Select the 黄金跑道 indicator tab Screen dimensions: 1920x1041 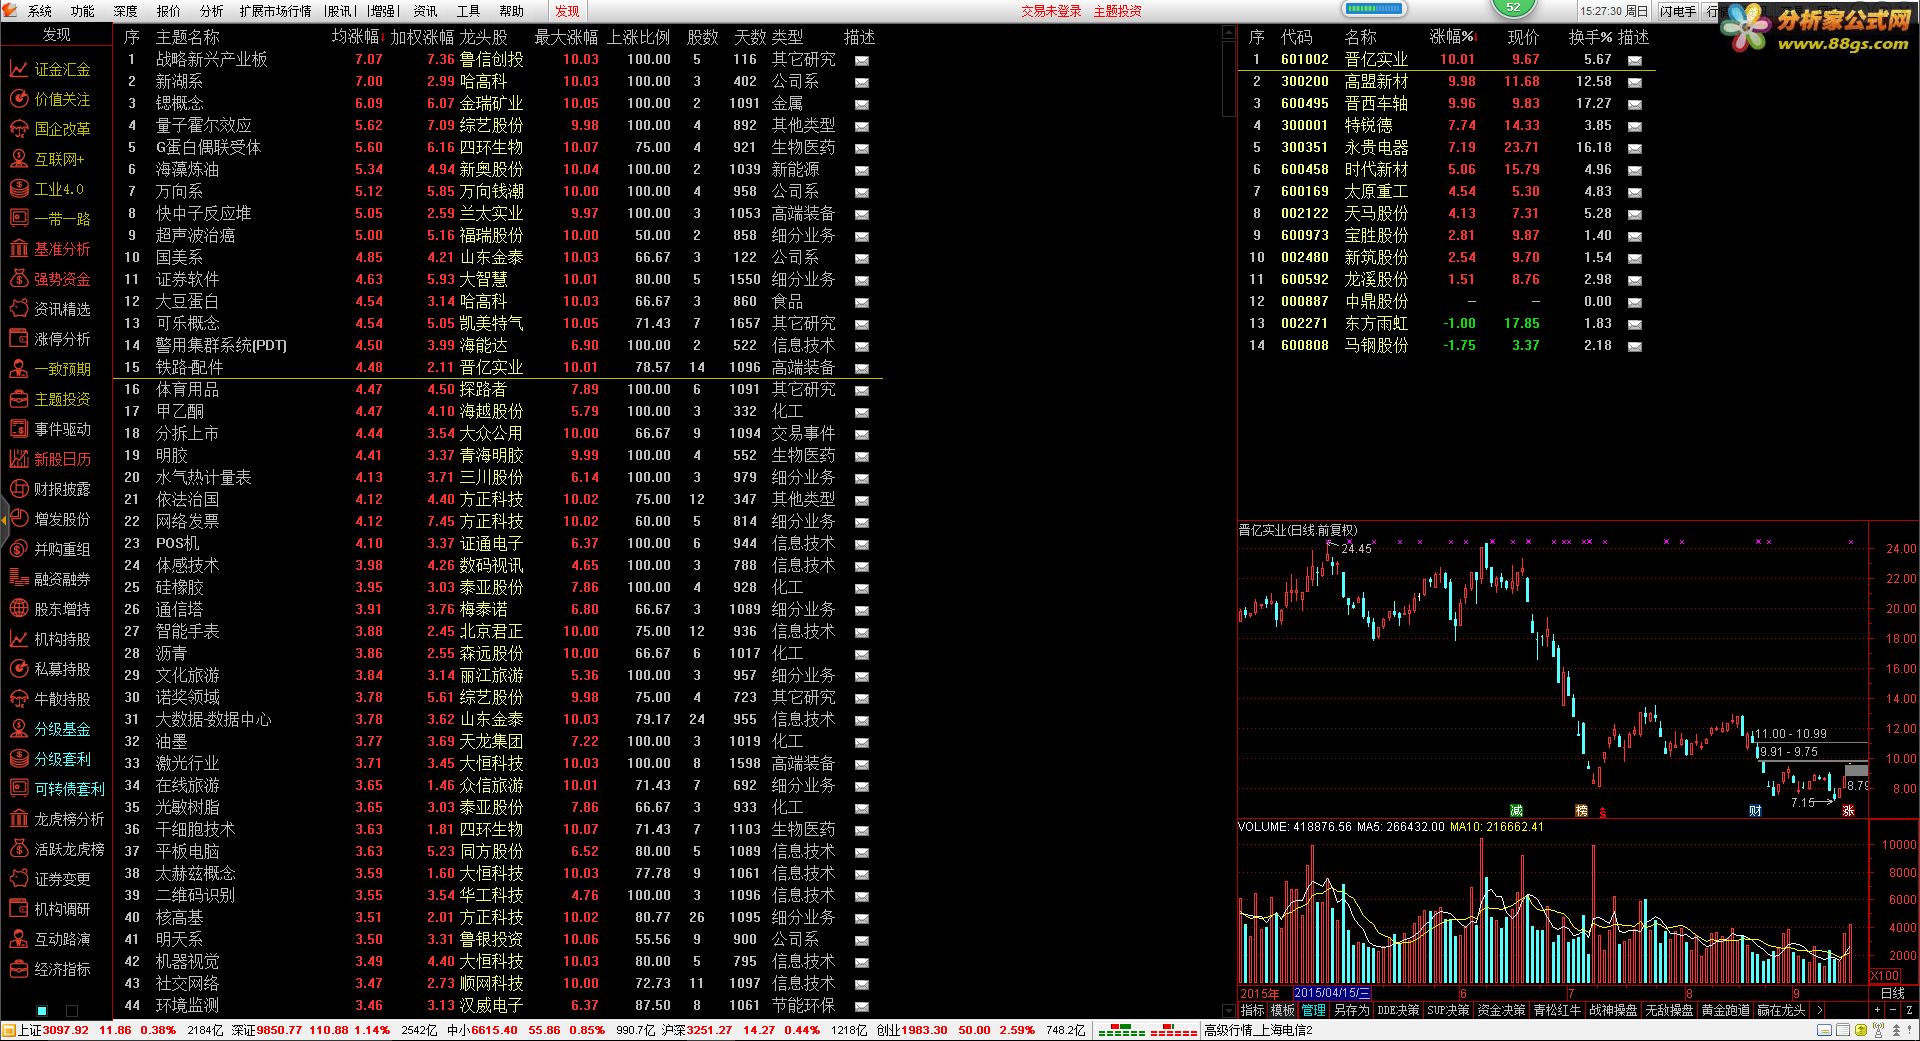pos(1725,1010)
